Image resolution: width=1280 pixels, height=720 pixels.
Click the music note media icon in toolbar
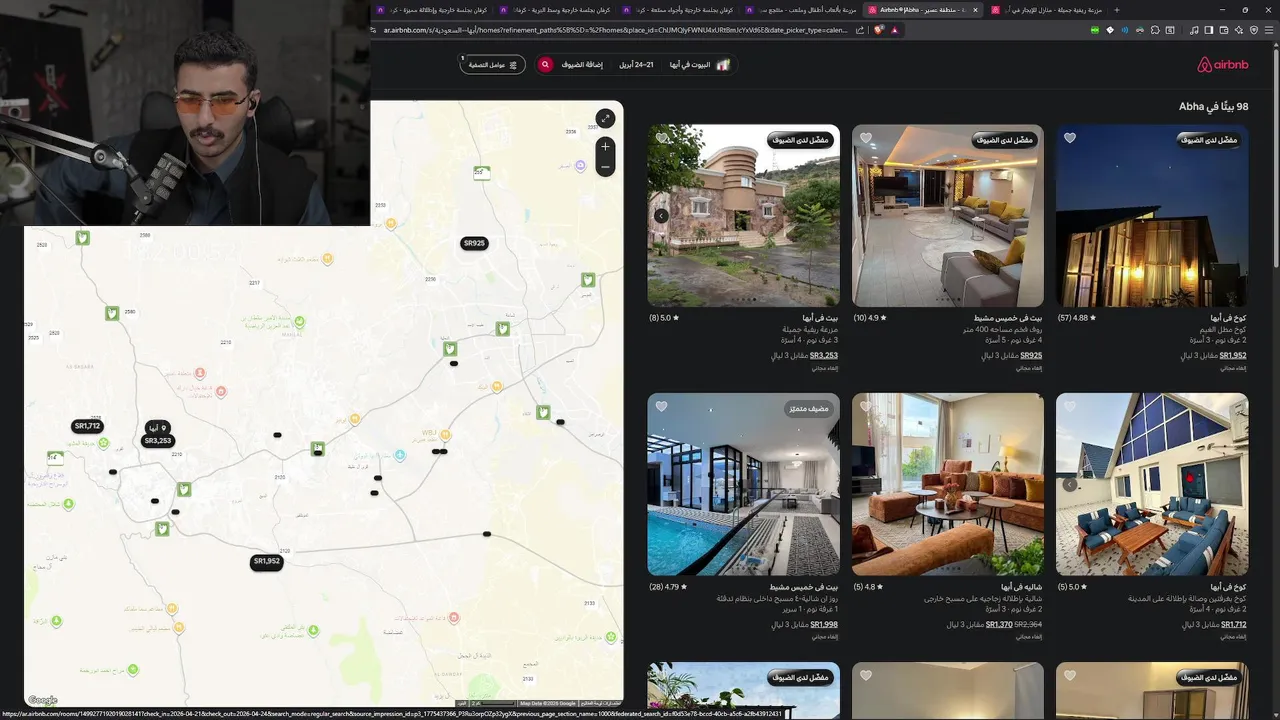coord(1194,30)
